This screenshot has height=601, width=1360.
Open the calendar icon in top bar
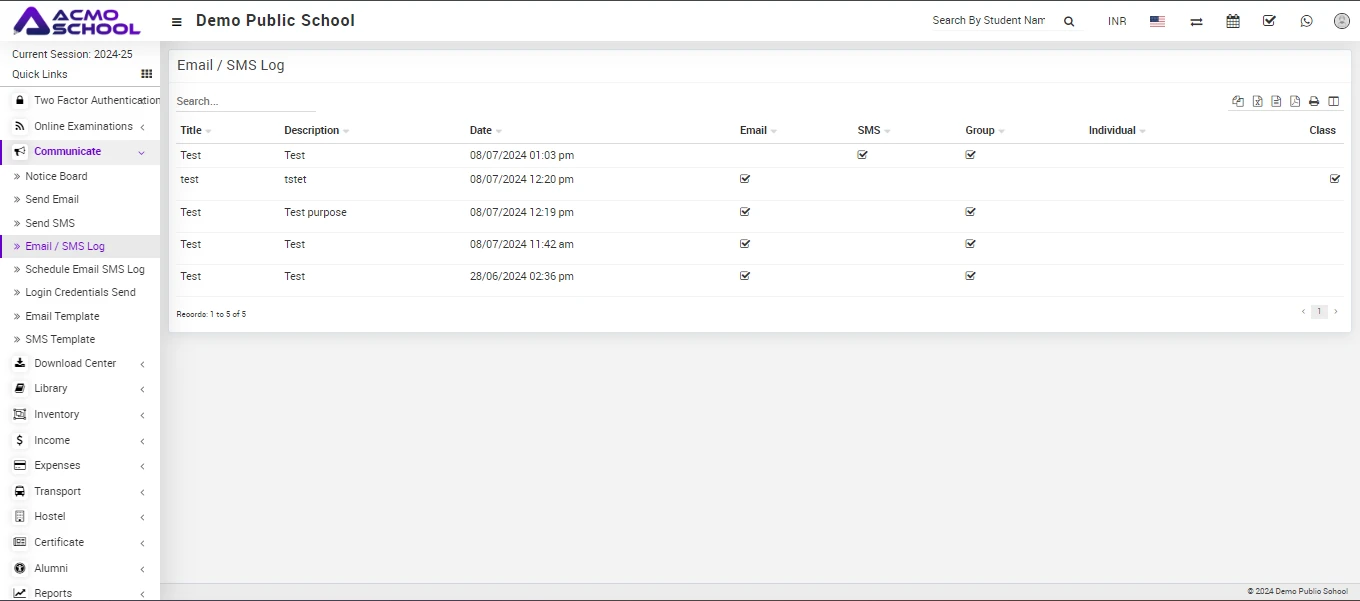pos(1233,21)
